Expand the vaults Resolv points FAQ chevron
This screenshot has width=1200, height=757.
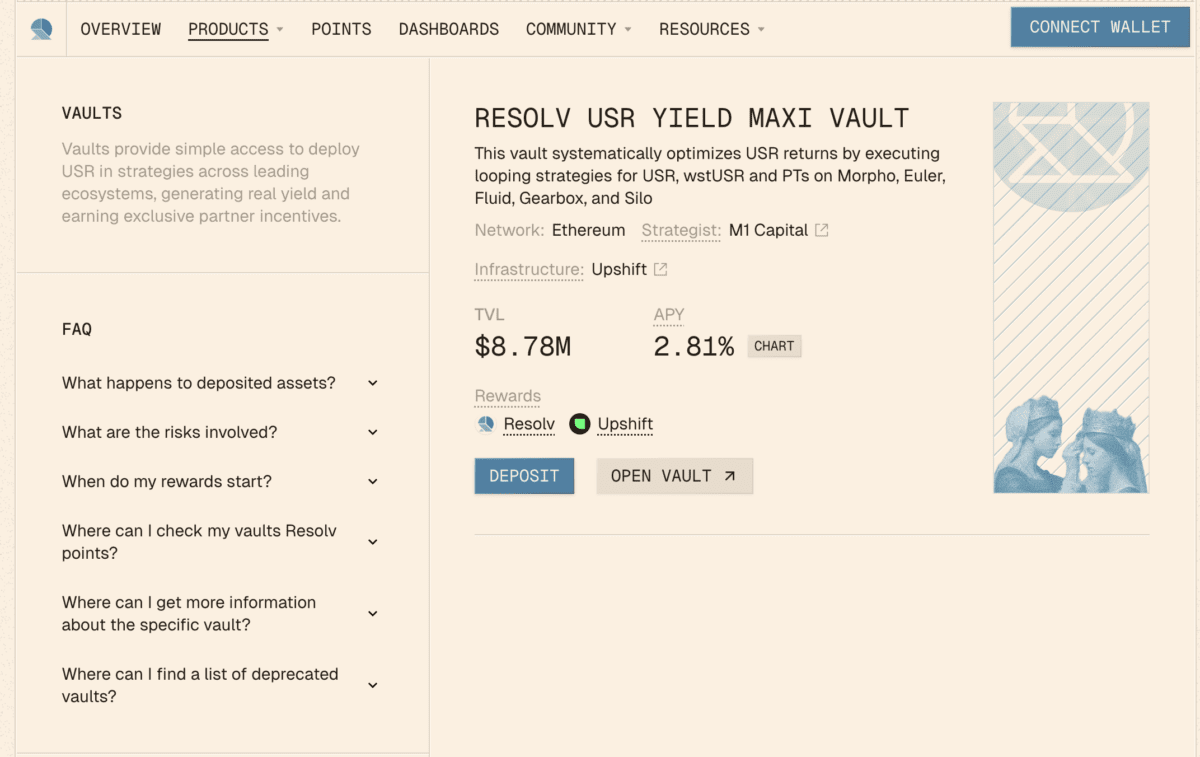click(373, 542)
